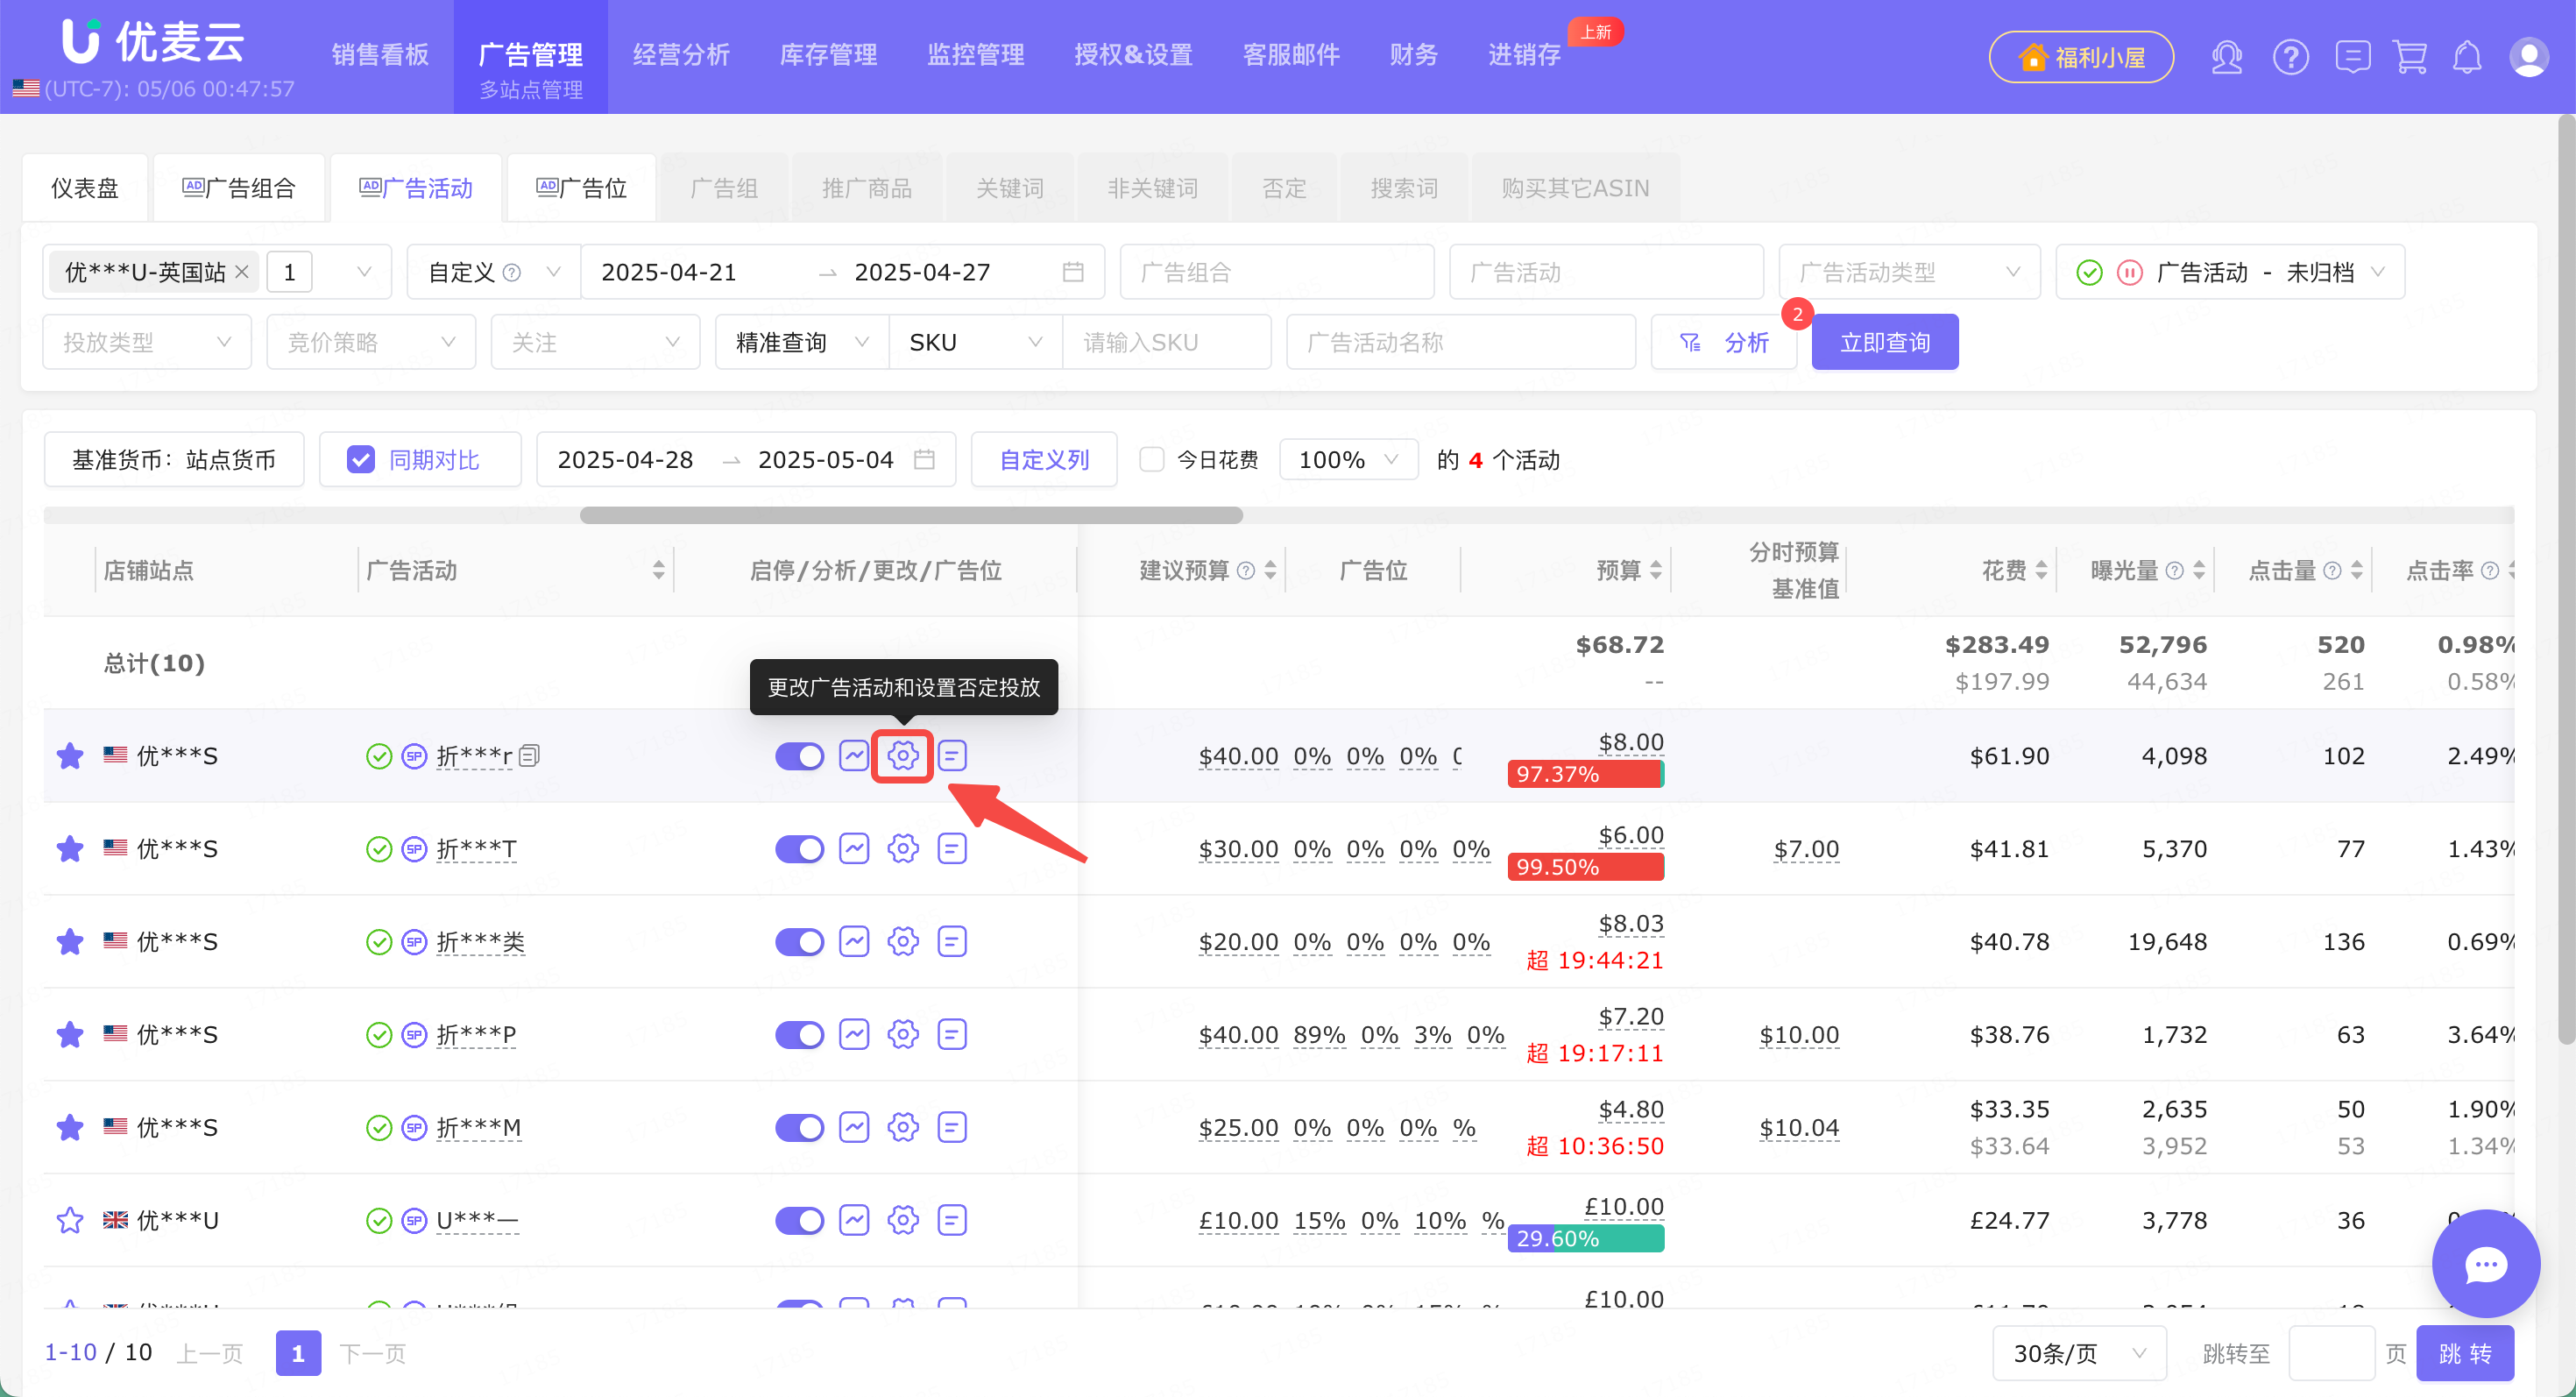This screenshot has height=1397, width=2576.
Task: Open settings gear for 折***P campaign
Action: click(902, 1034)
